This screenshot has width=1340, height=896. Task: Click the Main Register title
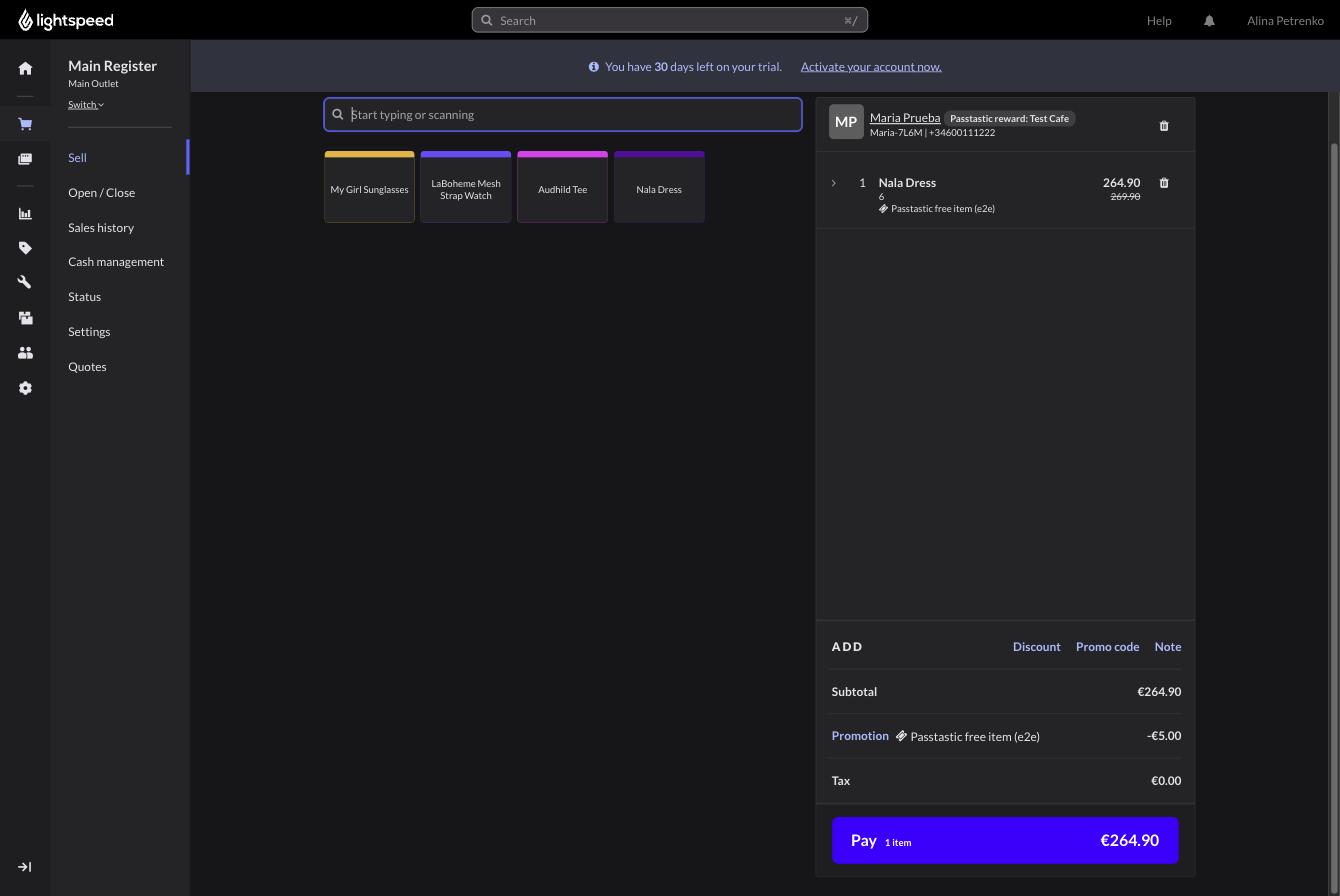(x=112, y=66)
